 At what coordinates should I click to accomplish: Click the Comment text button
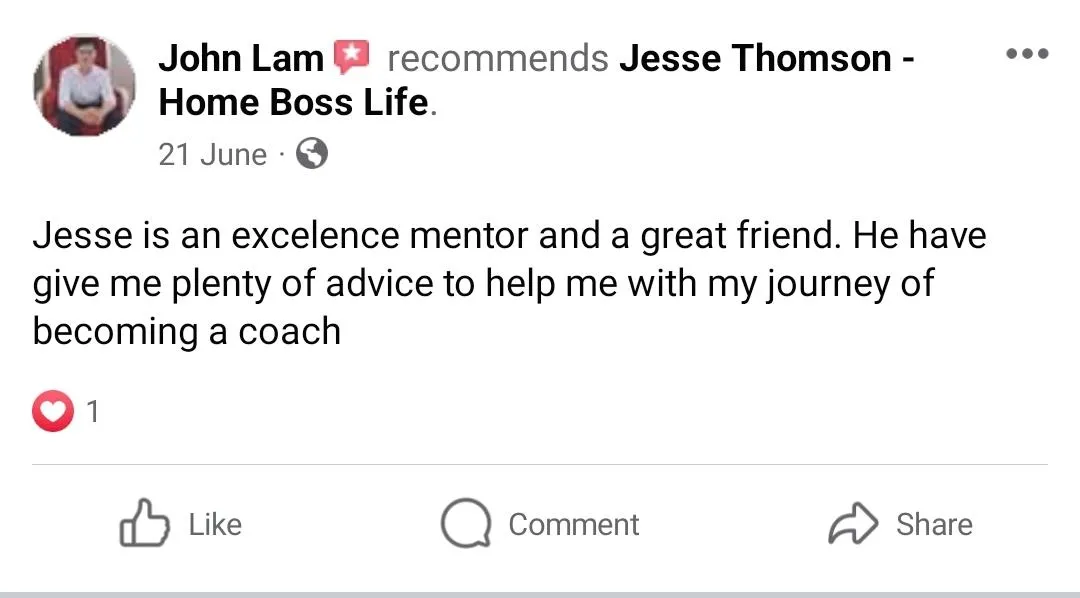point(574,525)
